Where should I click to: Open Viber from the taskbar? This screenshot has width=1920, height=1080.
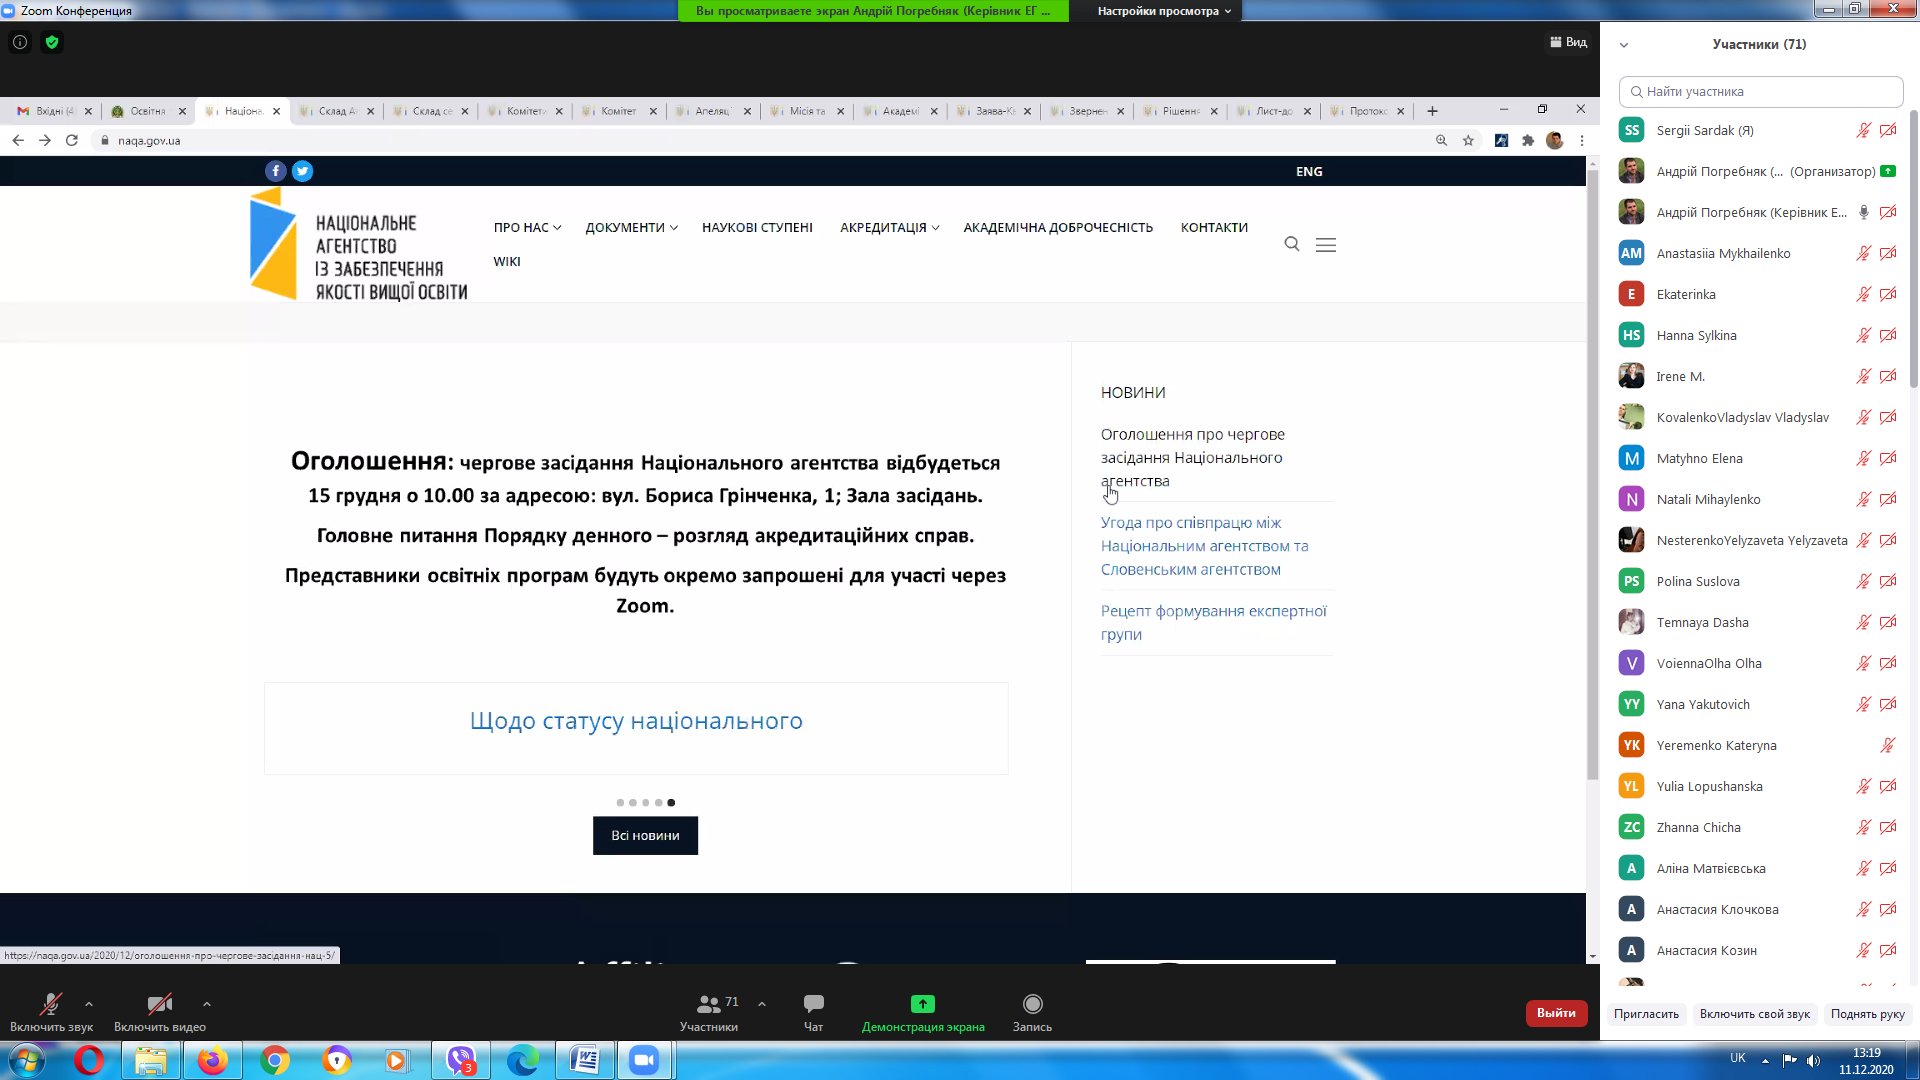[461, 1060]
